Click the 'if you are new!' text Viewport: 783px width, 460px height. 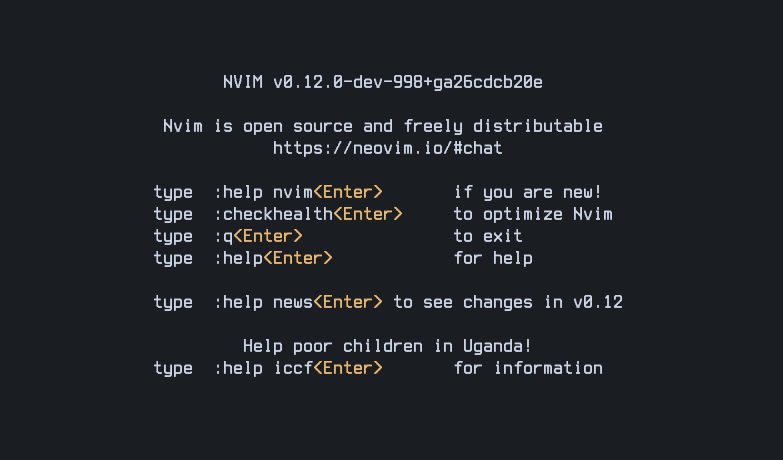528,192
